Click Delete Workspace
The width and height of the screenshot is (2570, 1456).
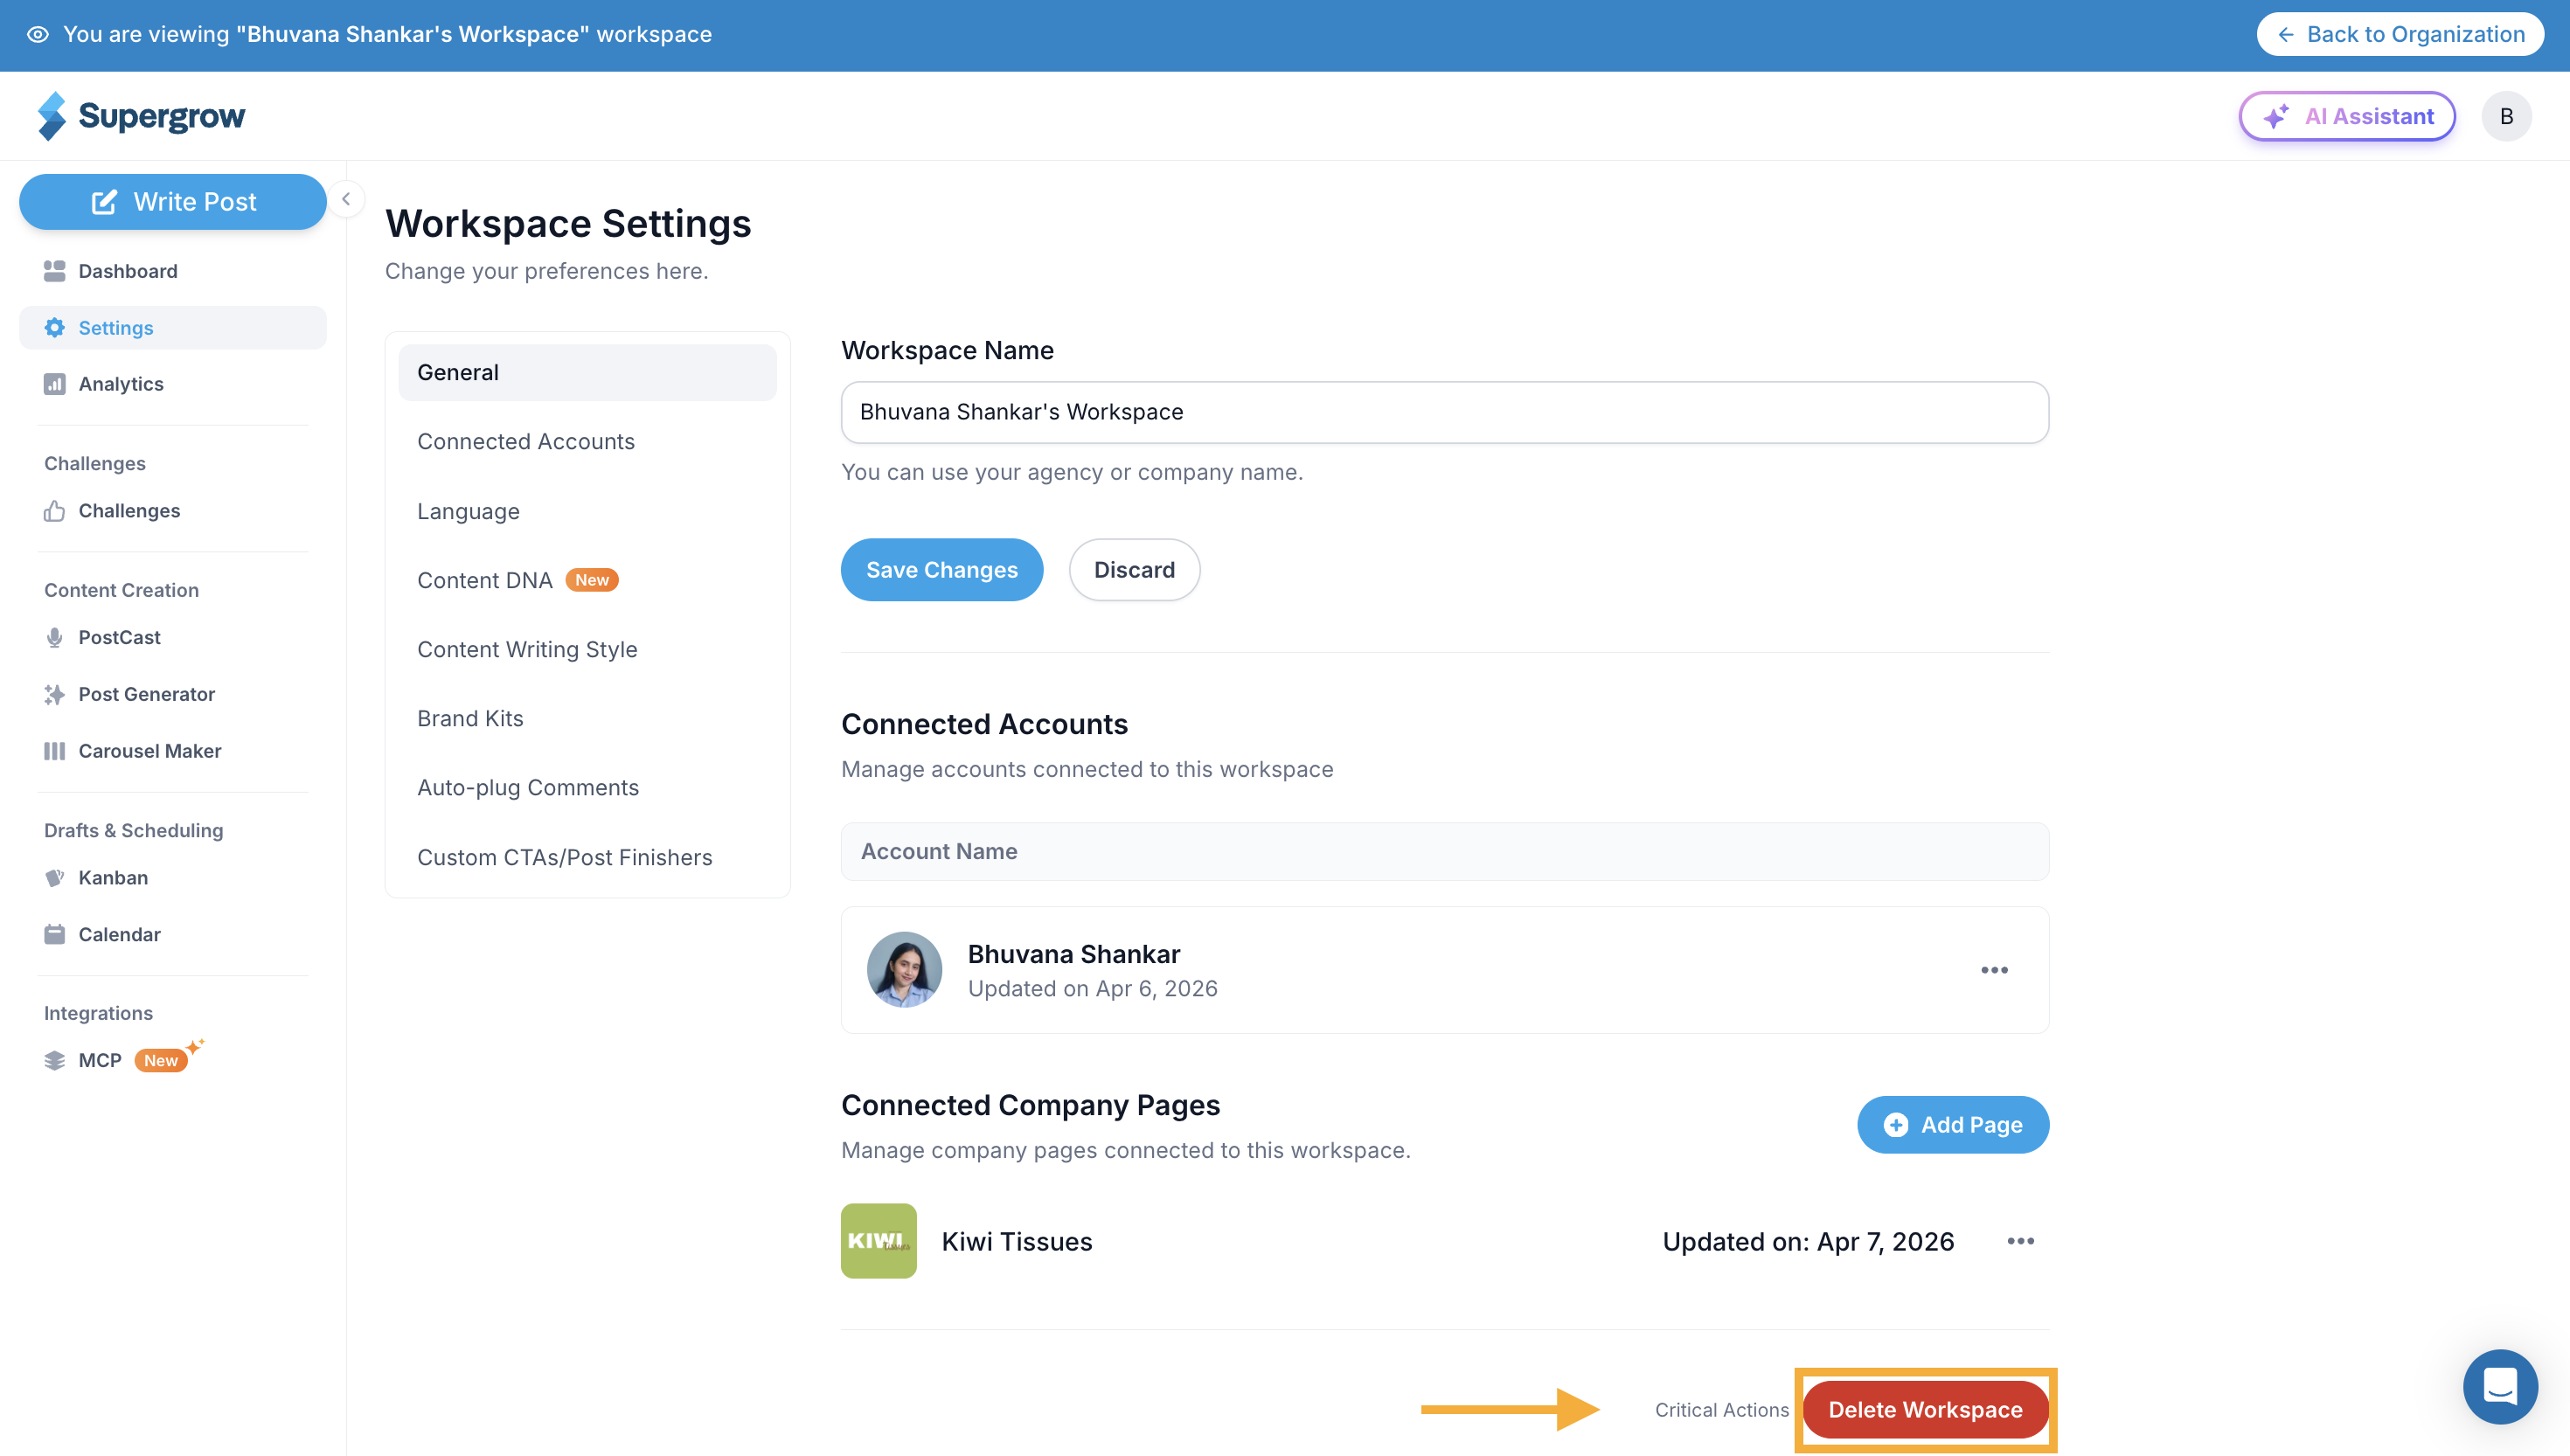[x=1925, y=1410]
